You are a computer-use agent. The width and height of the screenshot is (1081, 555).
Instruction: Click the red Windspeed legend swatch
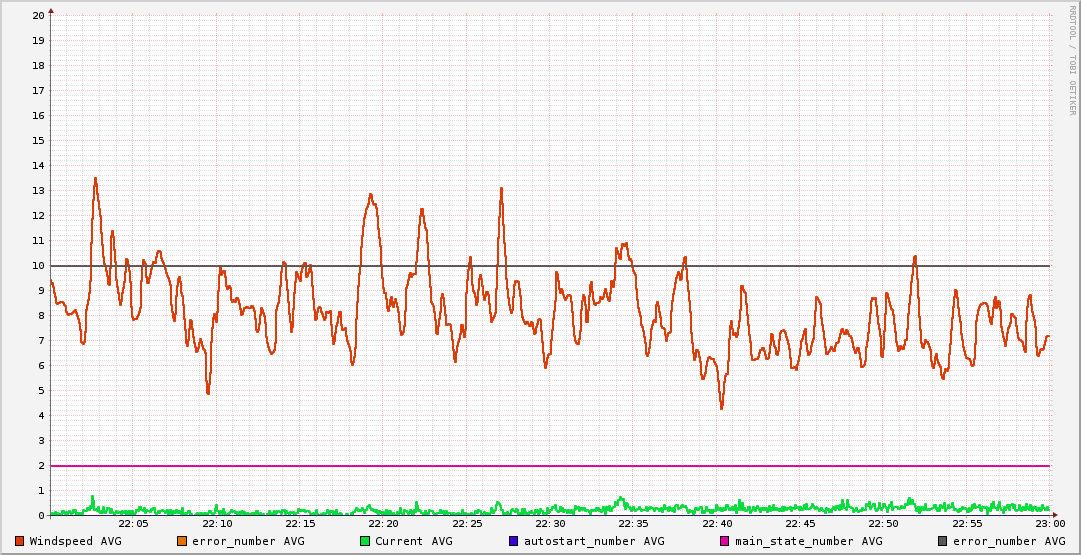pyautogui.click(x=19, y=541)
